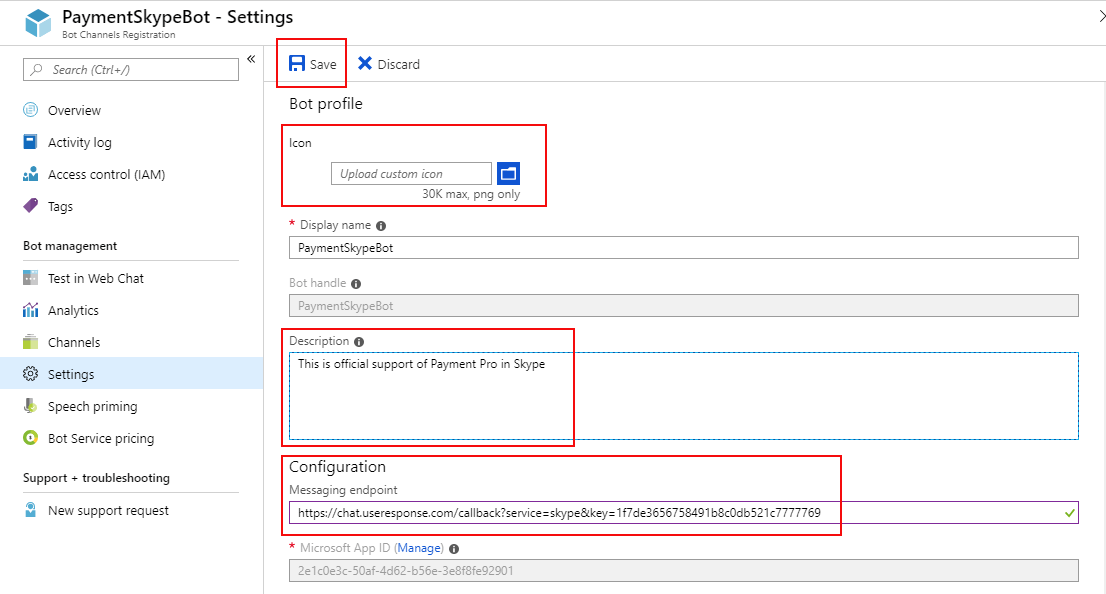Focus the Search (Ctrl+/) field
Image resolution: width=1106 pixels, height=594 pixels.
130,70
